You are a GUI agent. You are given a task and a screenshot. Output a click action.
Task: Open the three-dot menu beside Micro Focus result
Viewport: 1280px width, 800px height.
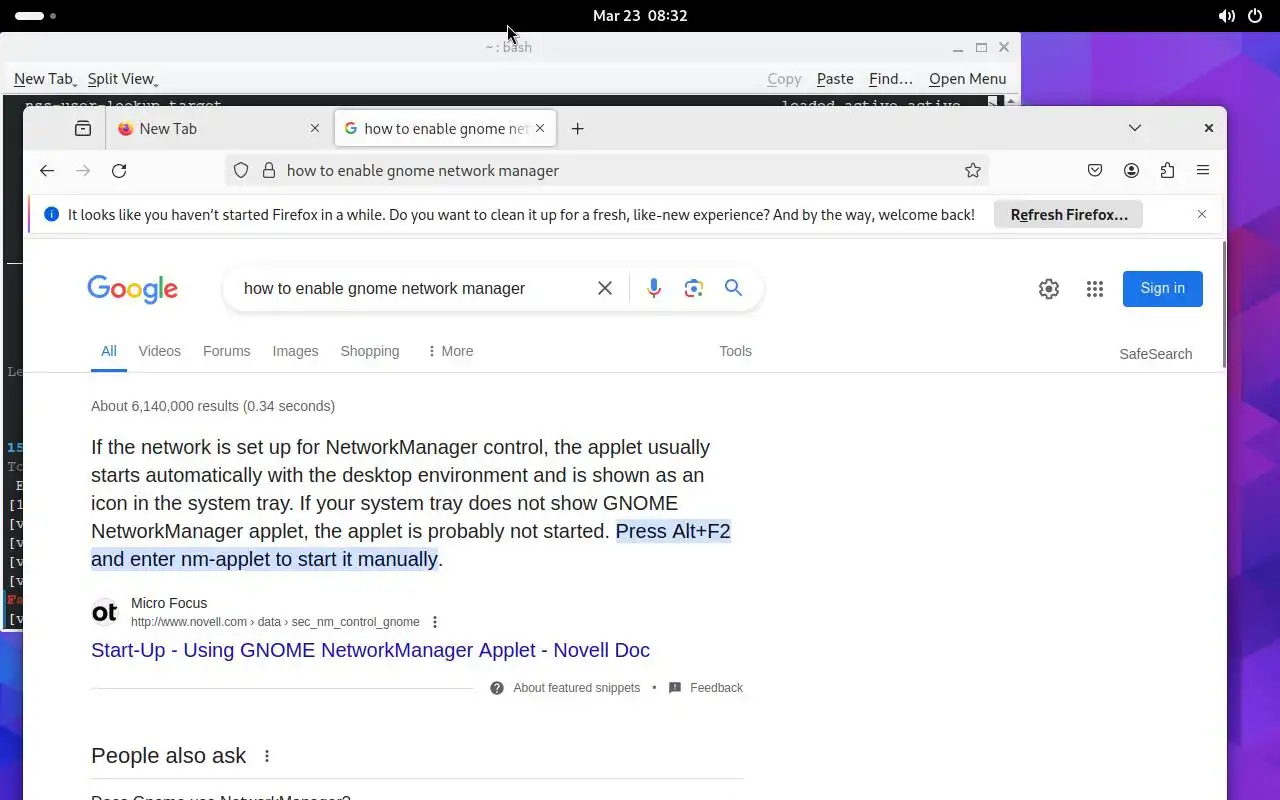[x=435, y=622]
